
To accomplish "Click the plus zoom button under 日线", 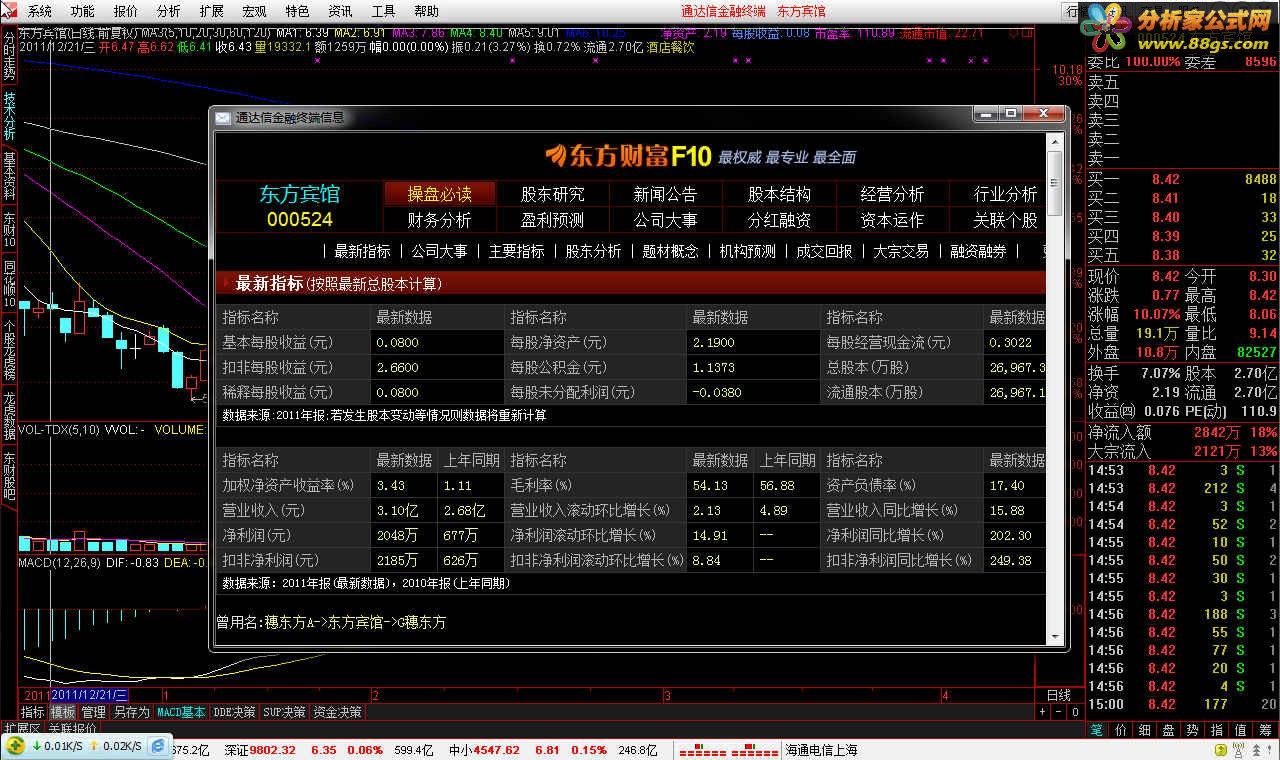I will (x=1042, y=712).
